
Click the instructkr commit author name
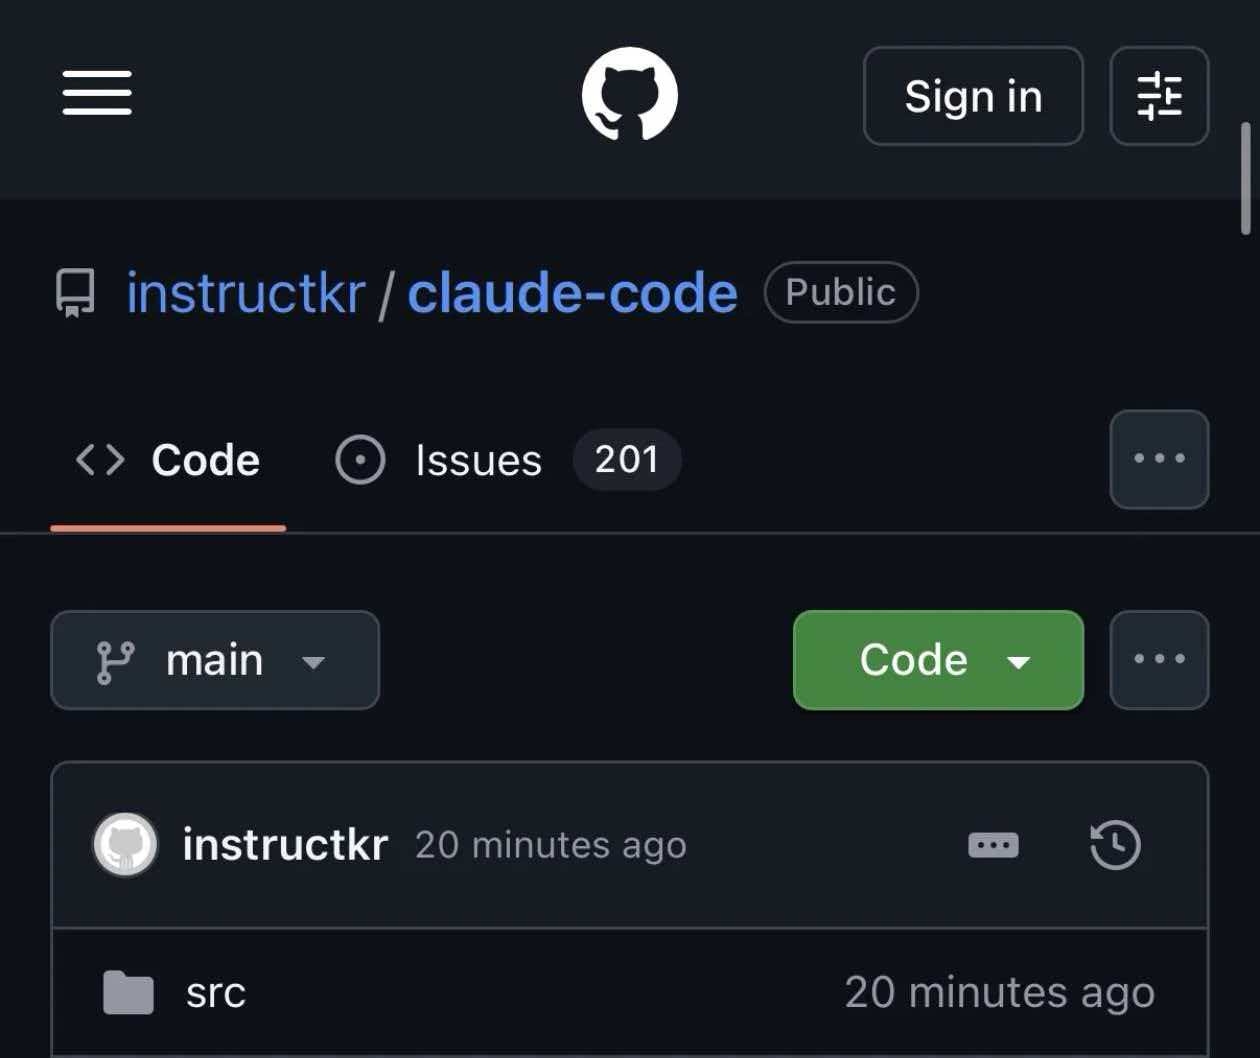pos(285,845)
